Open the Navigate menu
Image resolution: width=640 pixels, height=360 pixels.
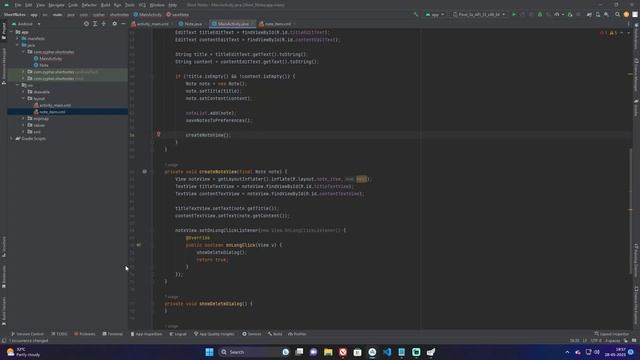click(57, 5)
